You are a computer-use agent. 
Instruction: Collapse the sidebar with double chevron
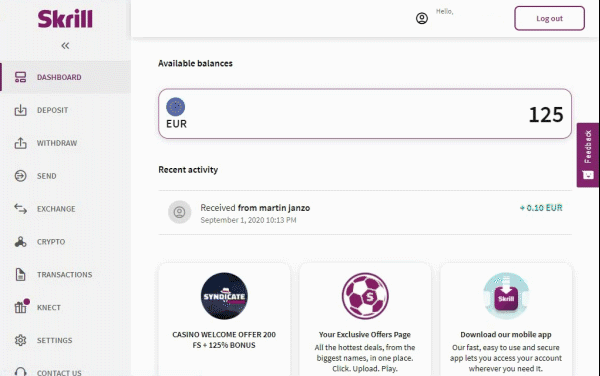click(x=65, y=46)
